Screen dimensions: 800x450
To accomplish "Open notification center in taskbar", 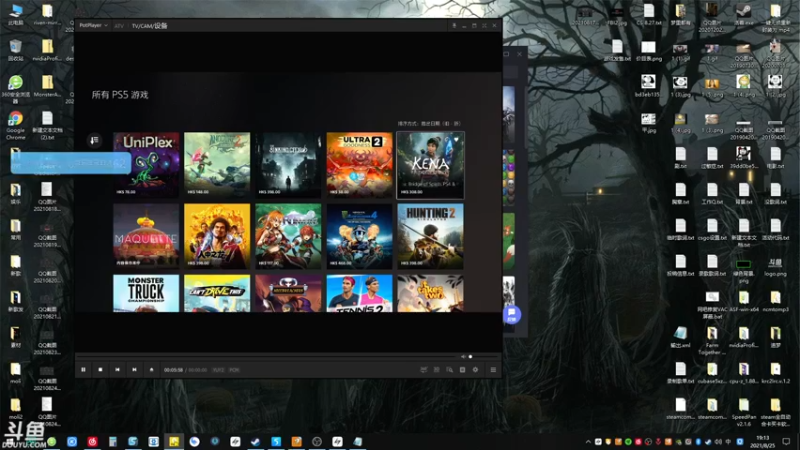I will pos(786,442).
